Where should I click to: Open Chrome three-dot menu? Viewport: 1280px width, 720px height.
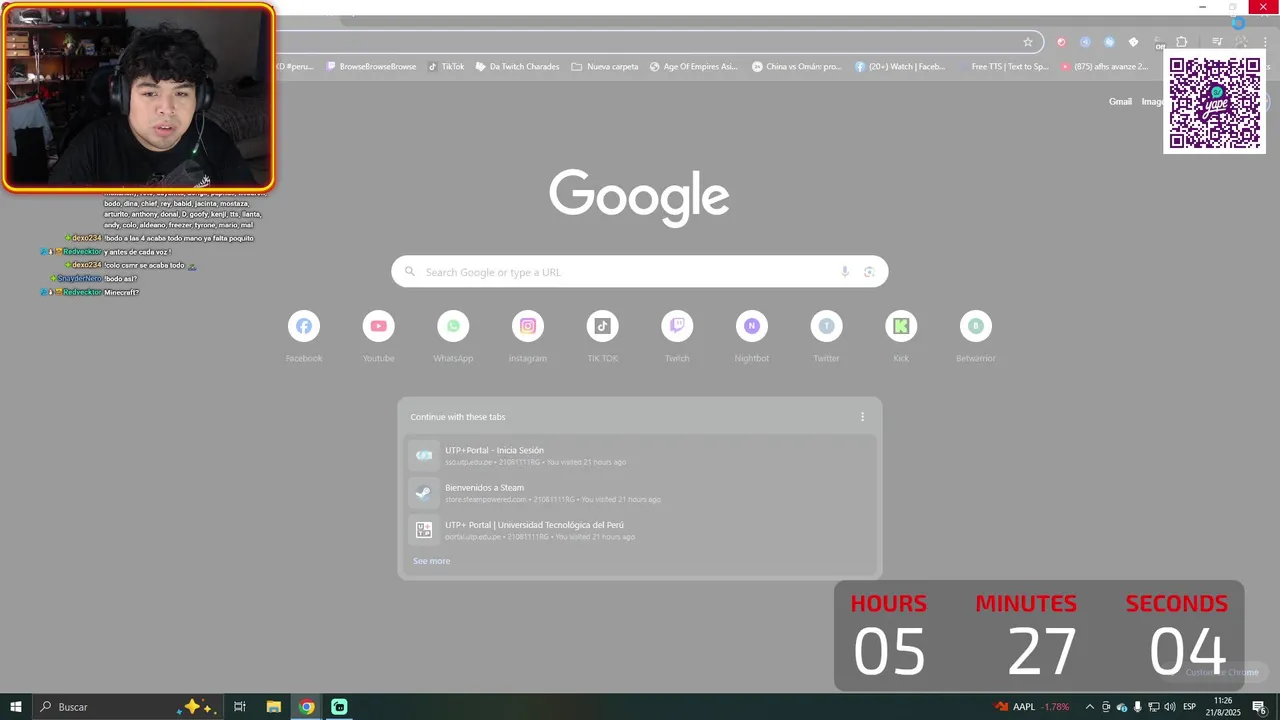[1265, 42]
